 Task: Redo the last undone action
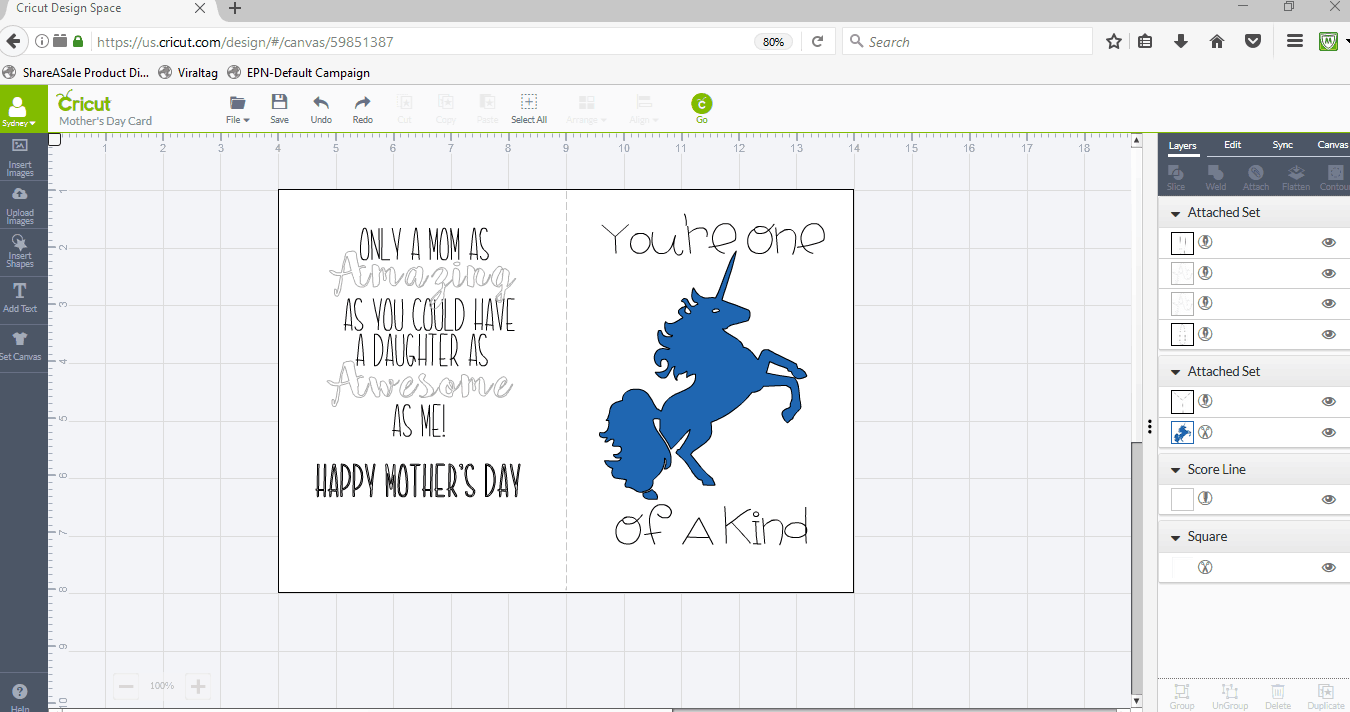pos(363,109)
